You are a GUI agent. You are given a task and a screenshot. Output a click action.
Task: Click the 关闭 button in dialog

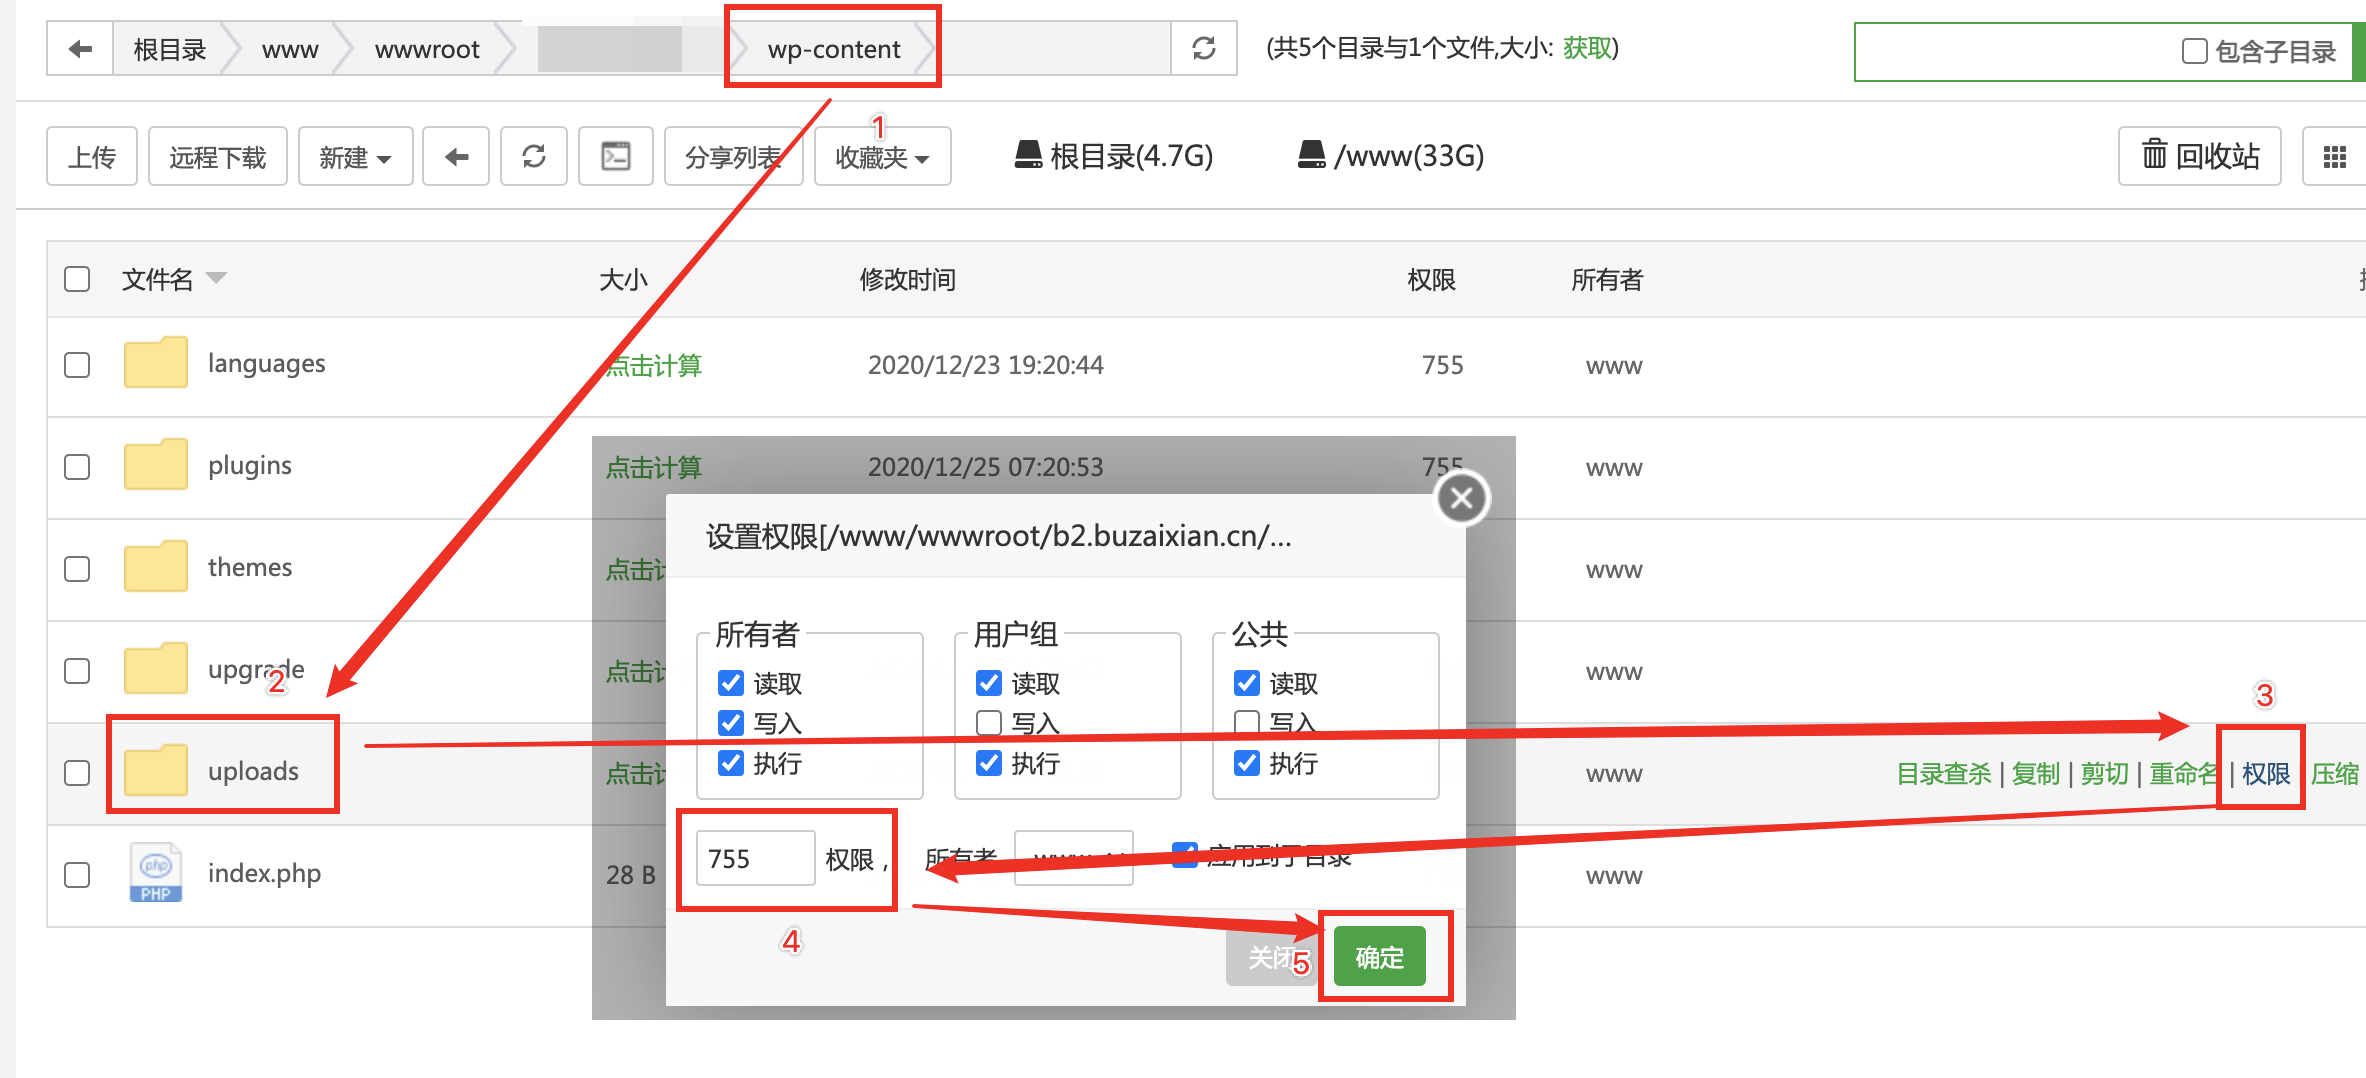1271,957
